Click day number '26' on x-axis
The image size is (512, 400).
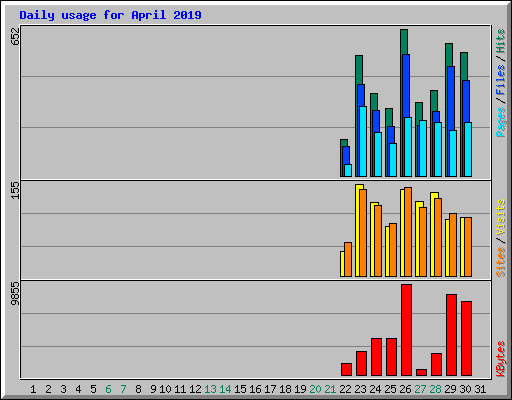tap(405, 389)
